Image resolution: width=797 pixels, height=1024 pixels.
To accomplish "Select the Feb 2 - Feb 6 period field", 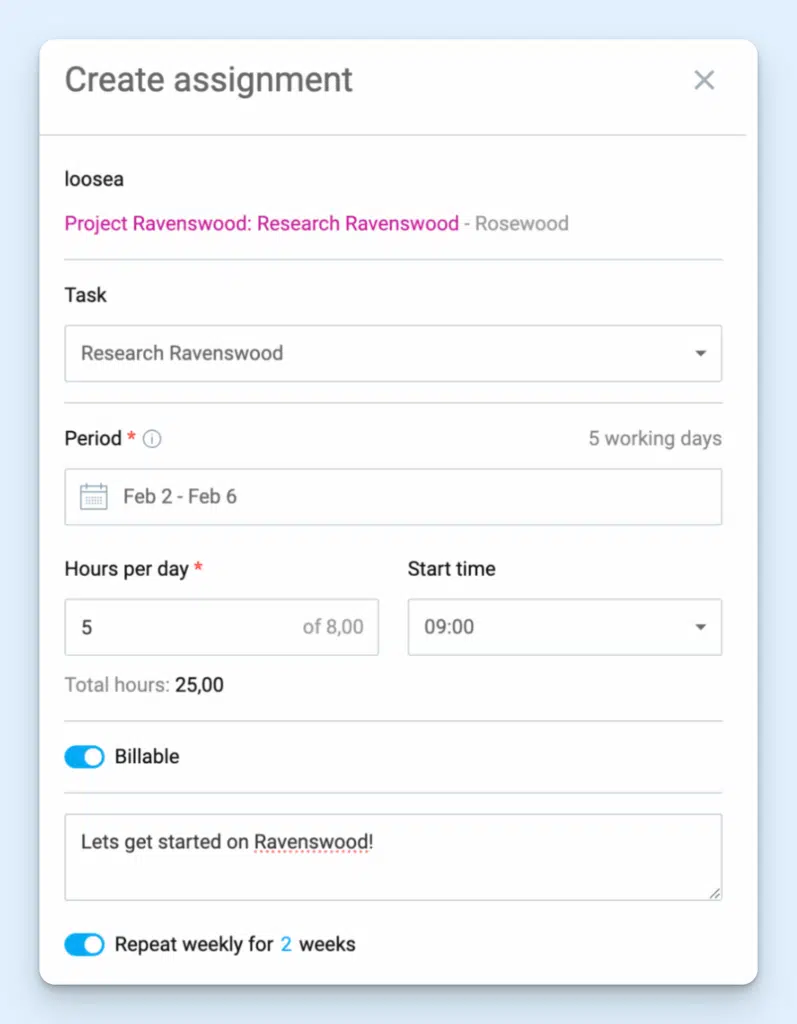I will (x=393, y=496).
